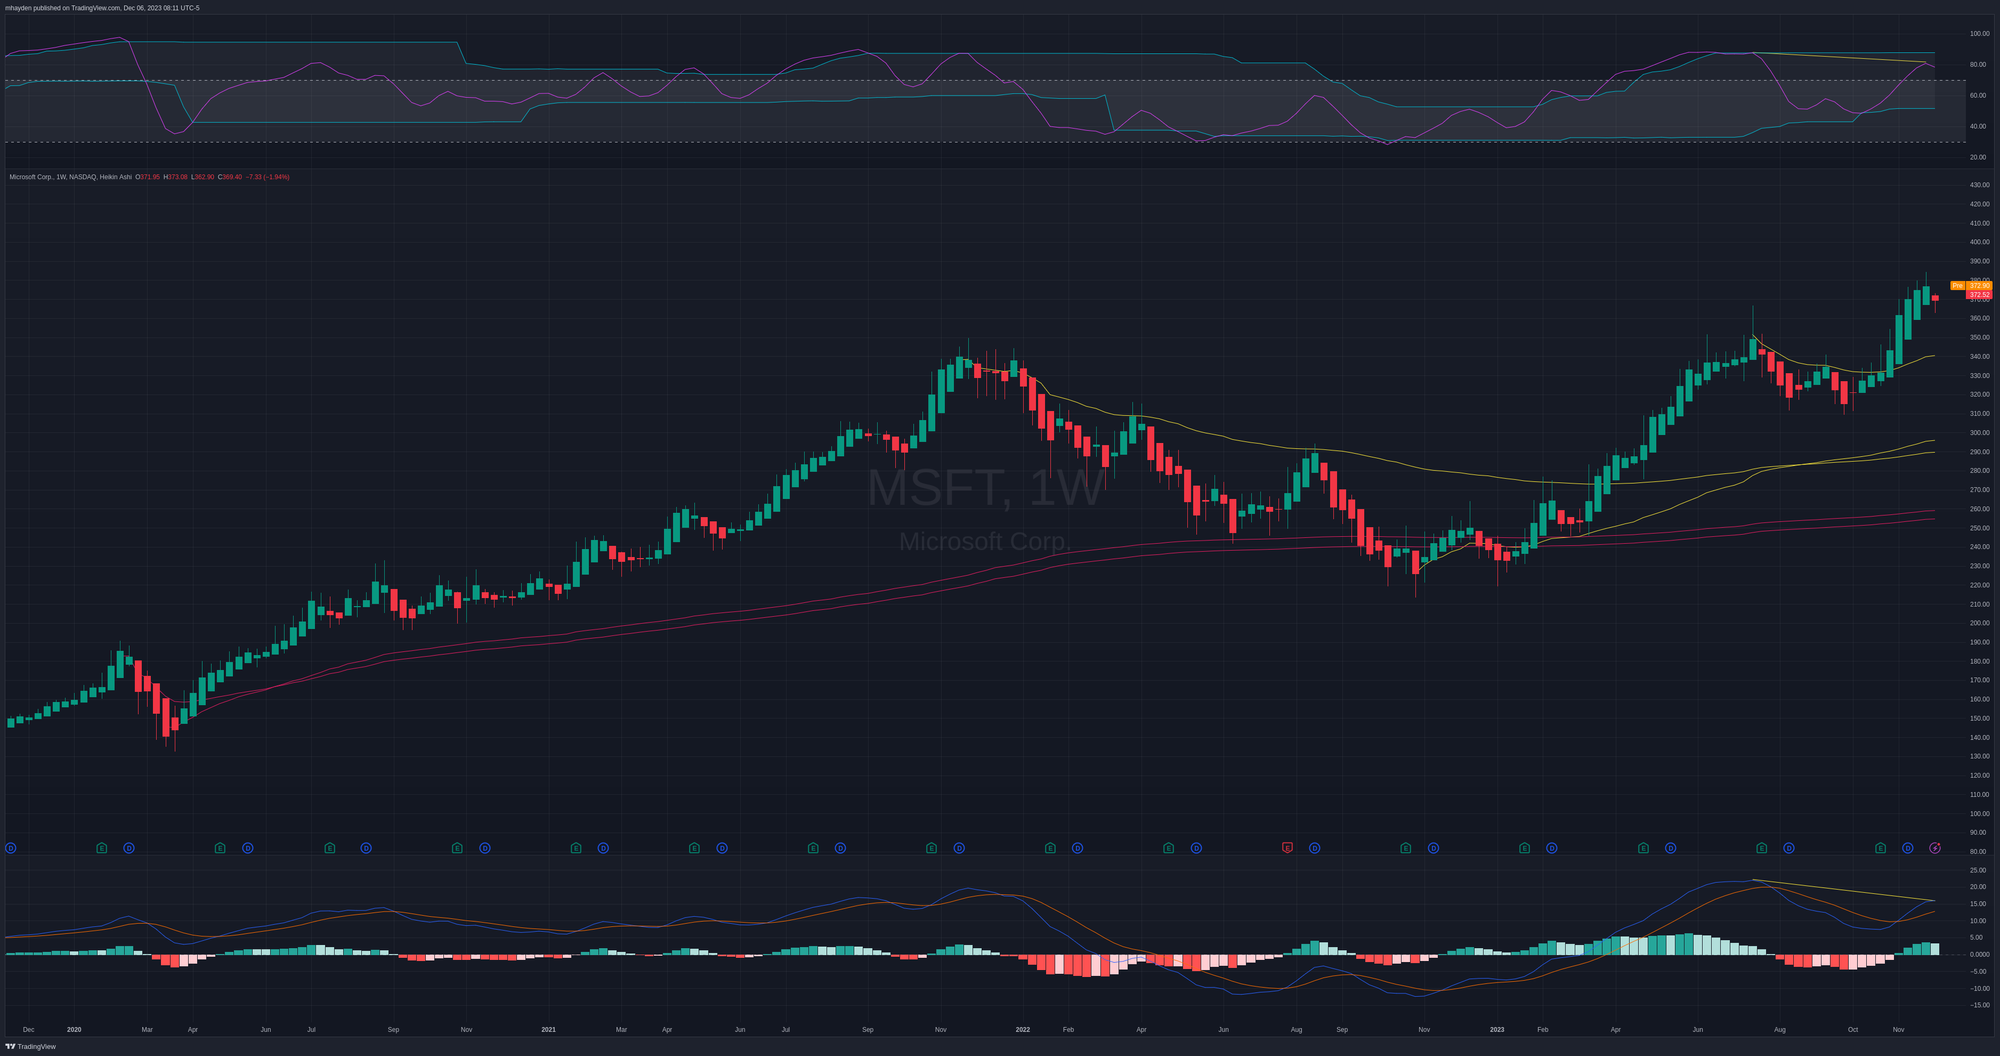This screenshot has height=1056, width=2000.
Task: Click the February 2020 dividend D marker
Action: pyautogui.click(x=129, y=848)
